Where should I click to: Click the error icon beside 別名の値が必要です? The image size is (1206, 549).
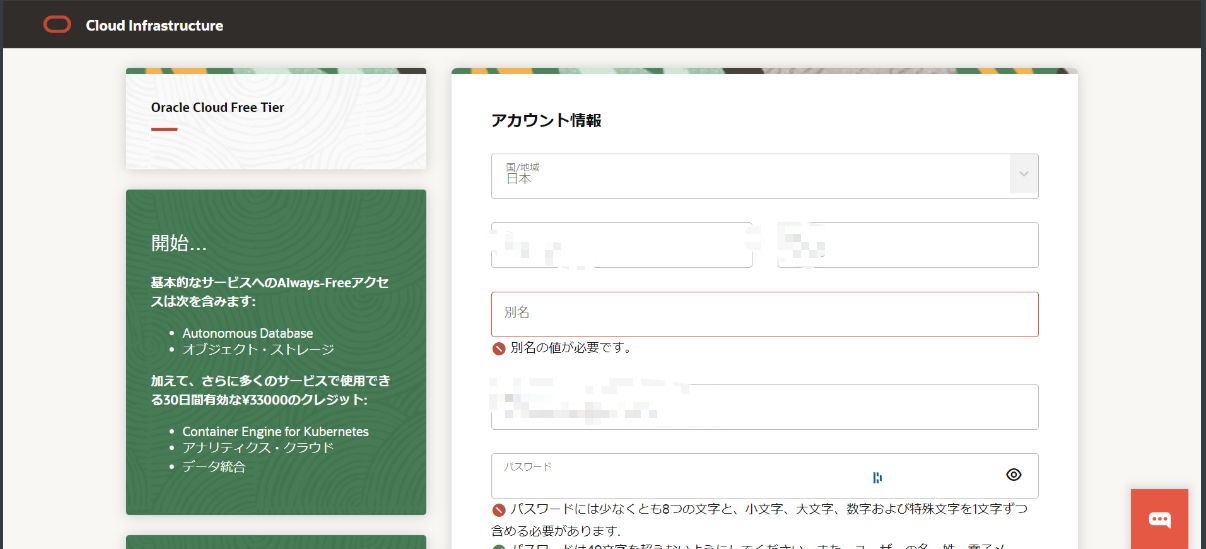[498, 348]
